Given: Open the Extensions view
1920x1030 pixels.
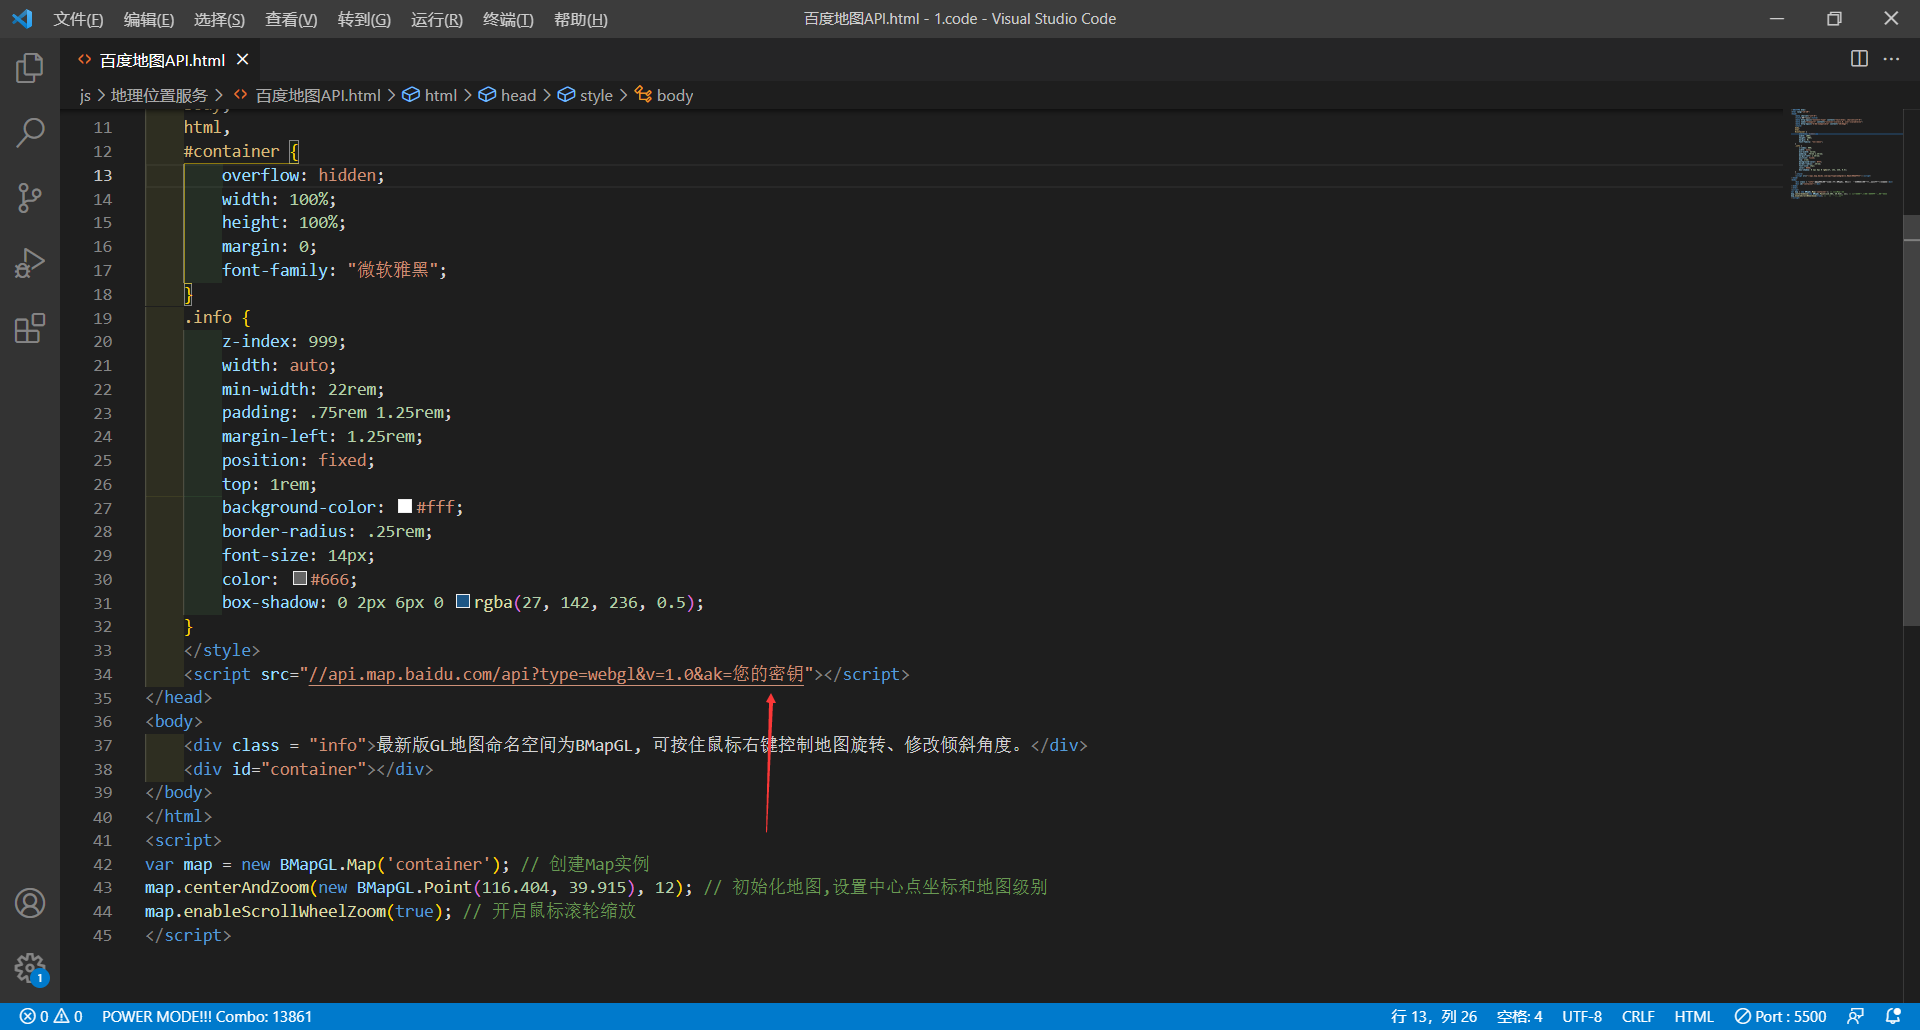Looking at the screenshot, I should pos(30,328).
